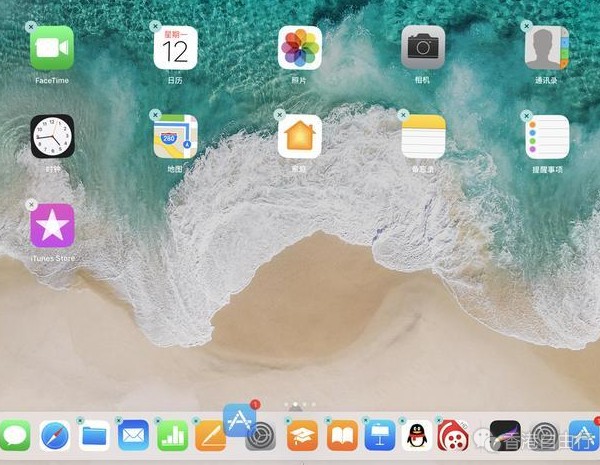The width and height of the screenshot is (600, 465).
Task: Open the red film reel HD app
Action: pos(453,435)
